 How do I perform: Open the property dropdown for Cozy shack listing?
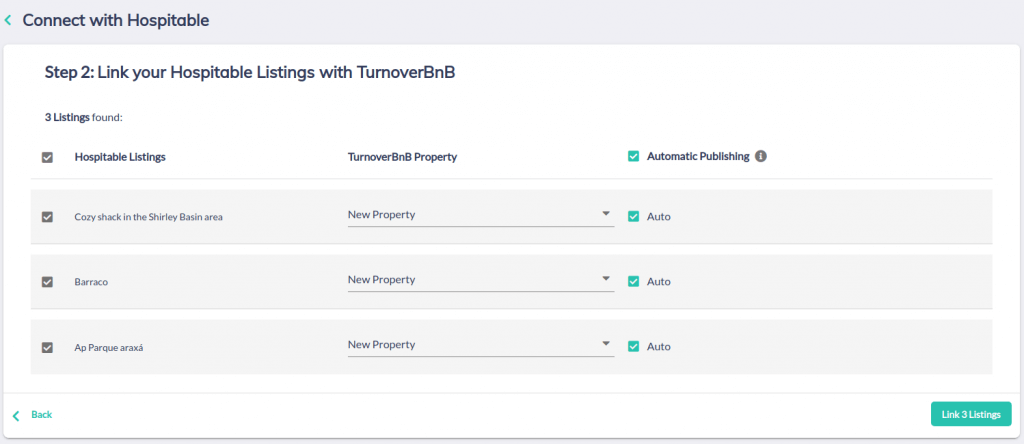(x=481, y=215)
